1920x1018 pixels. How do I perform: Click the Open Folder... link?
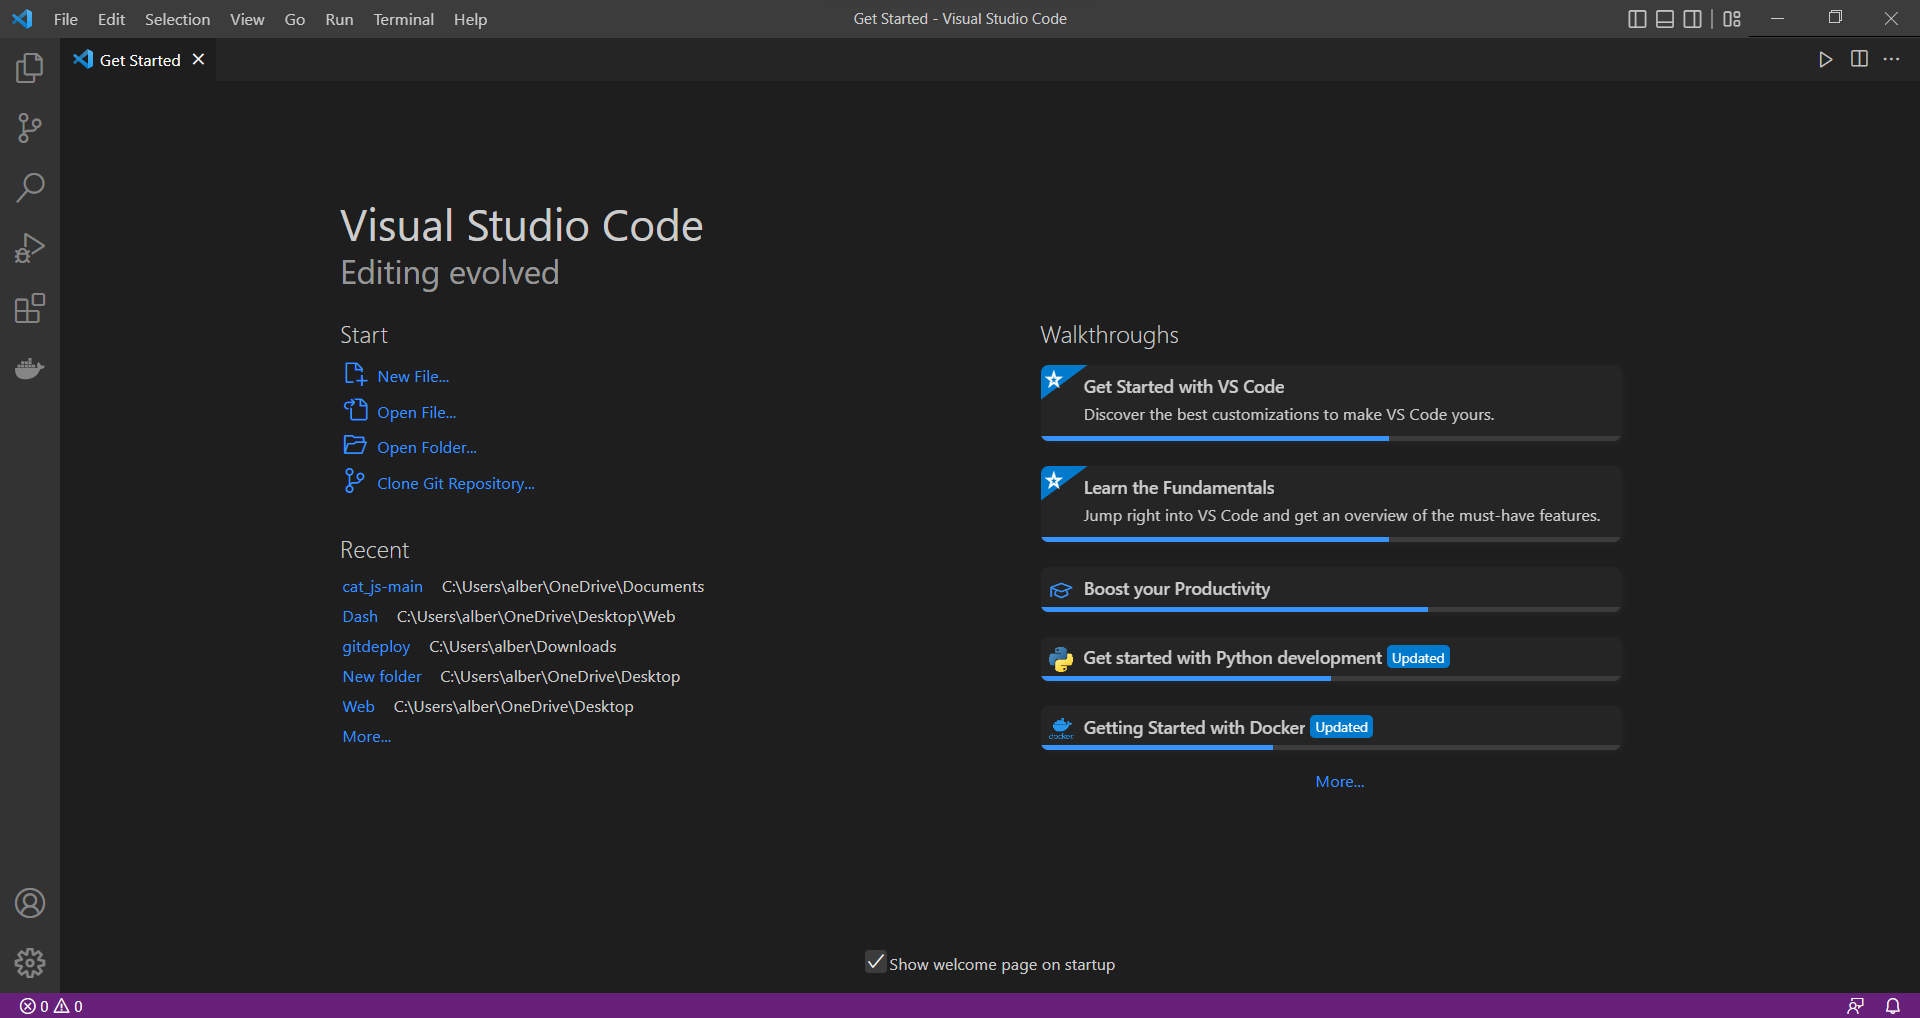pyautogui.click(x=427, y=447)
